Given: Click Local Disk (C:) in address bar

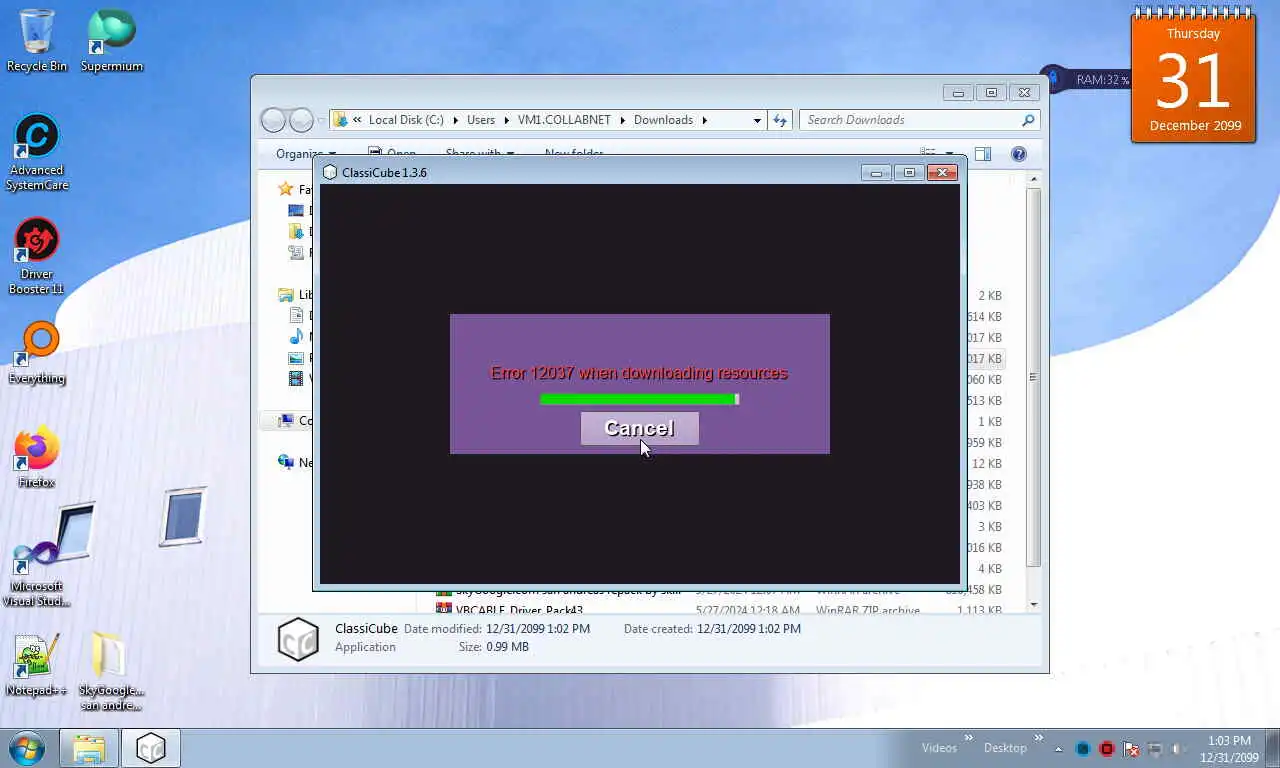Looking at the screenshot, I should click(406, 120).
